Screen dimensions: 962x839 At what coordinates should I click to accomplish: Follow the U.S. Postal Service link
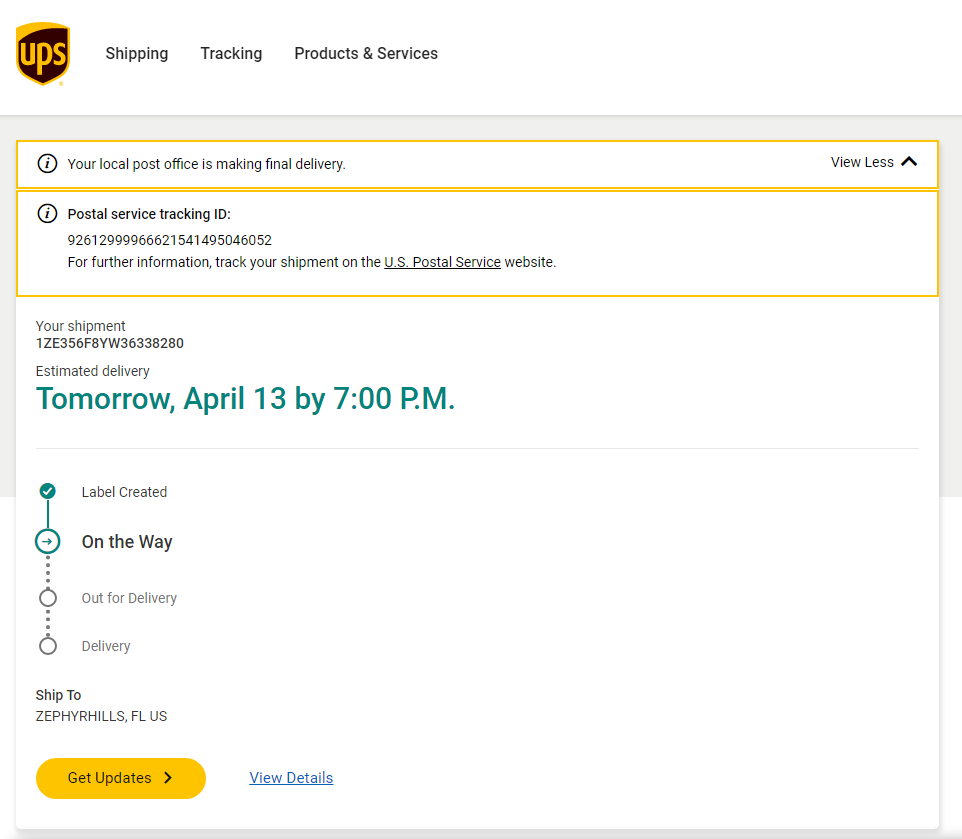point(442,263)
